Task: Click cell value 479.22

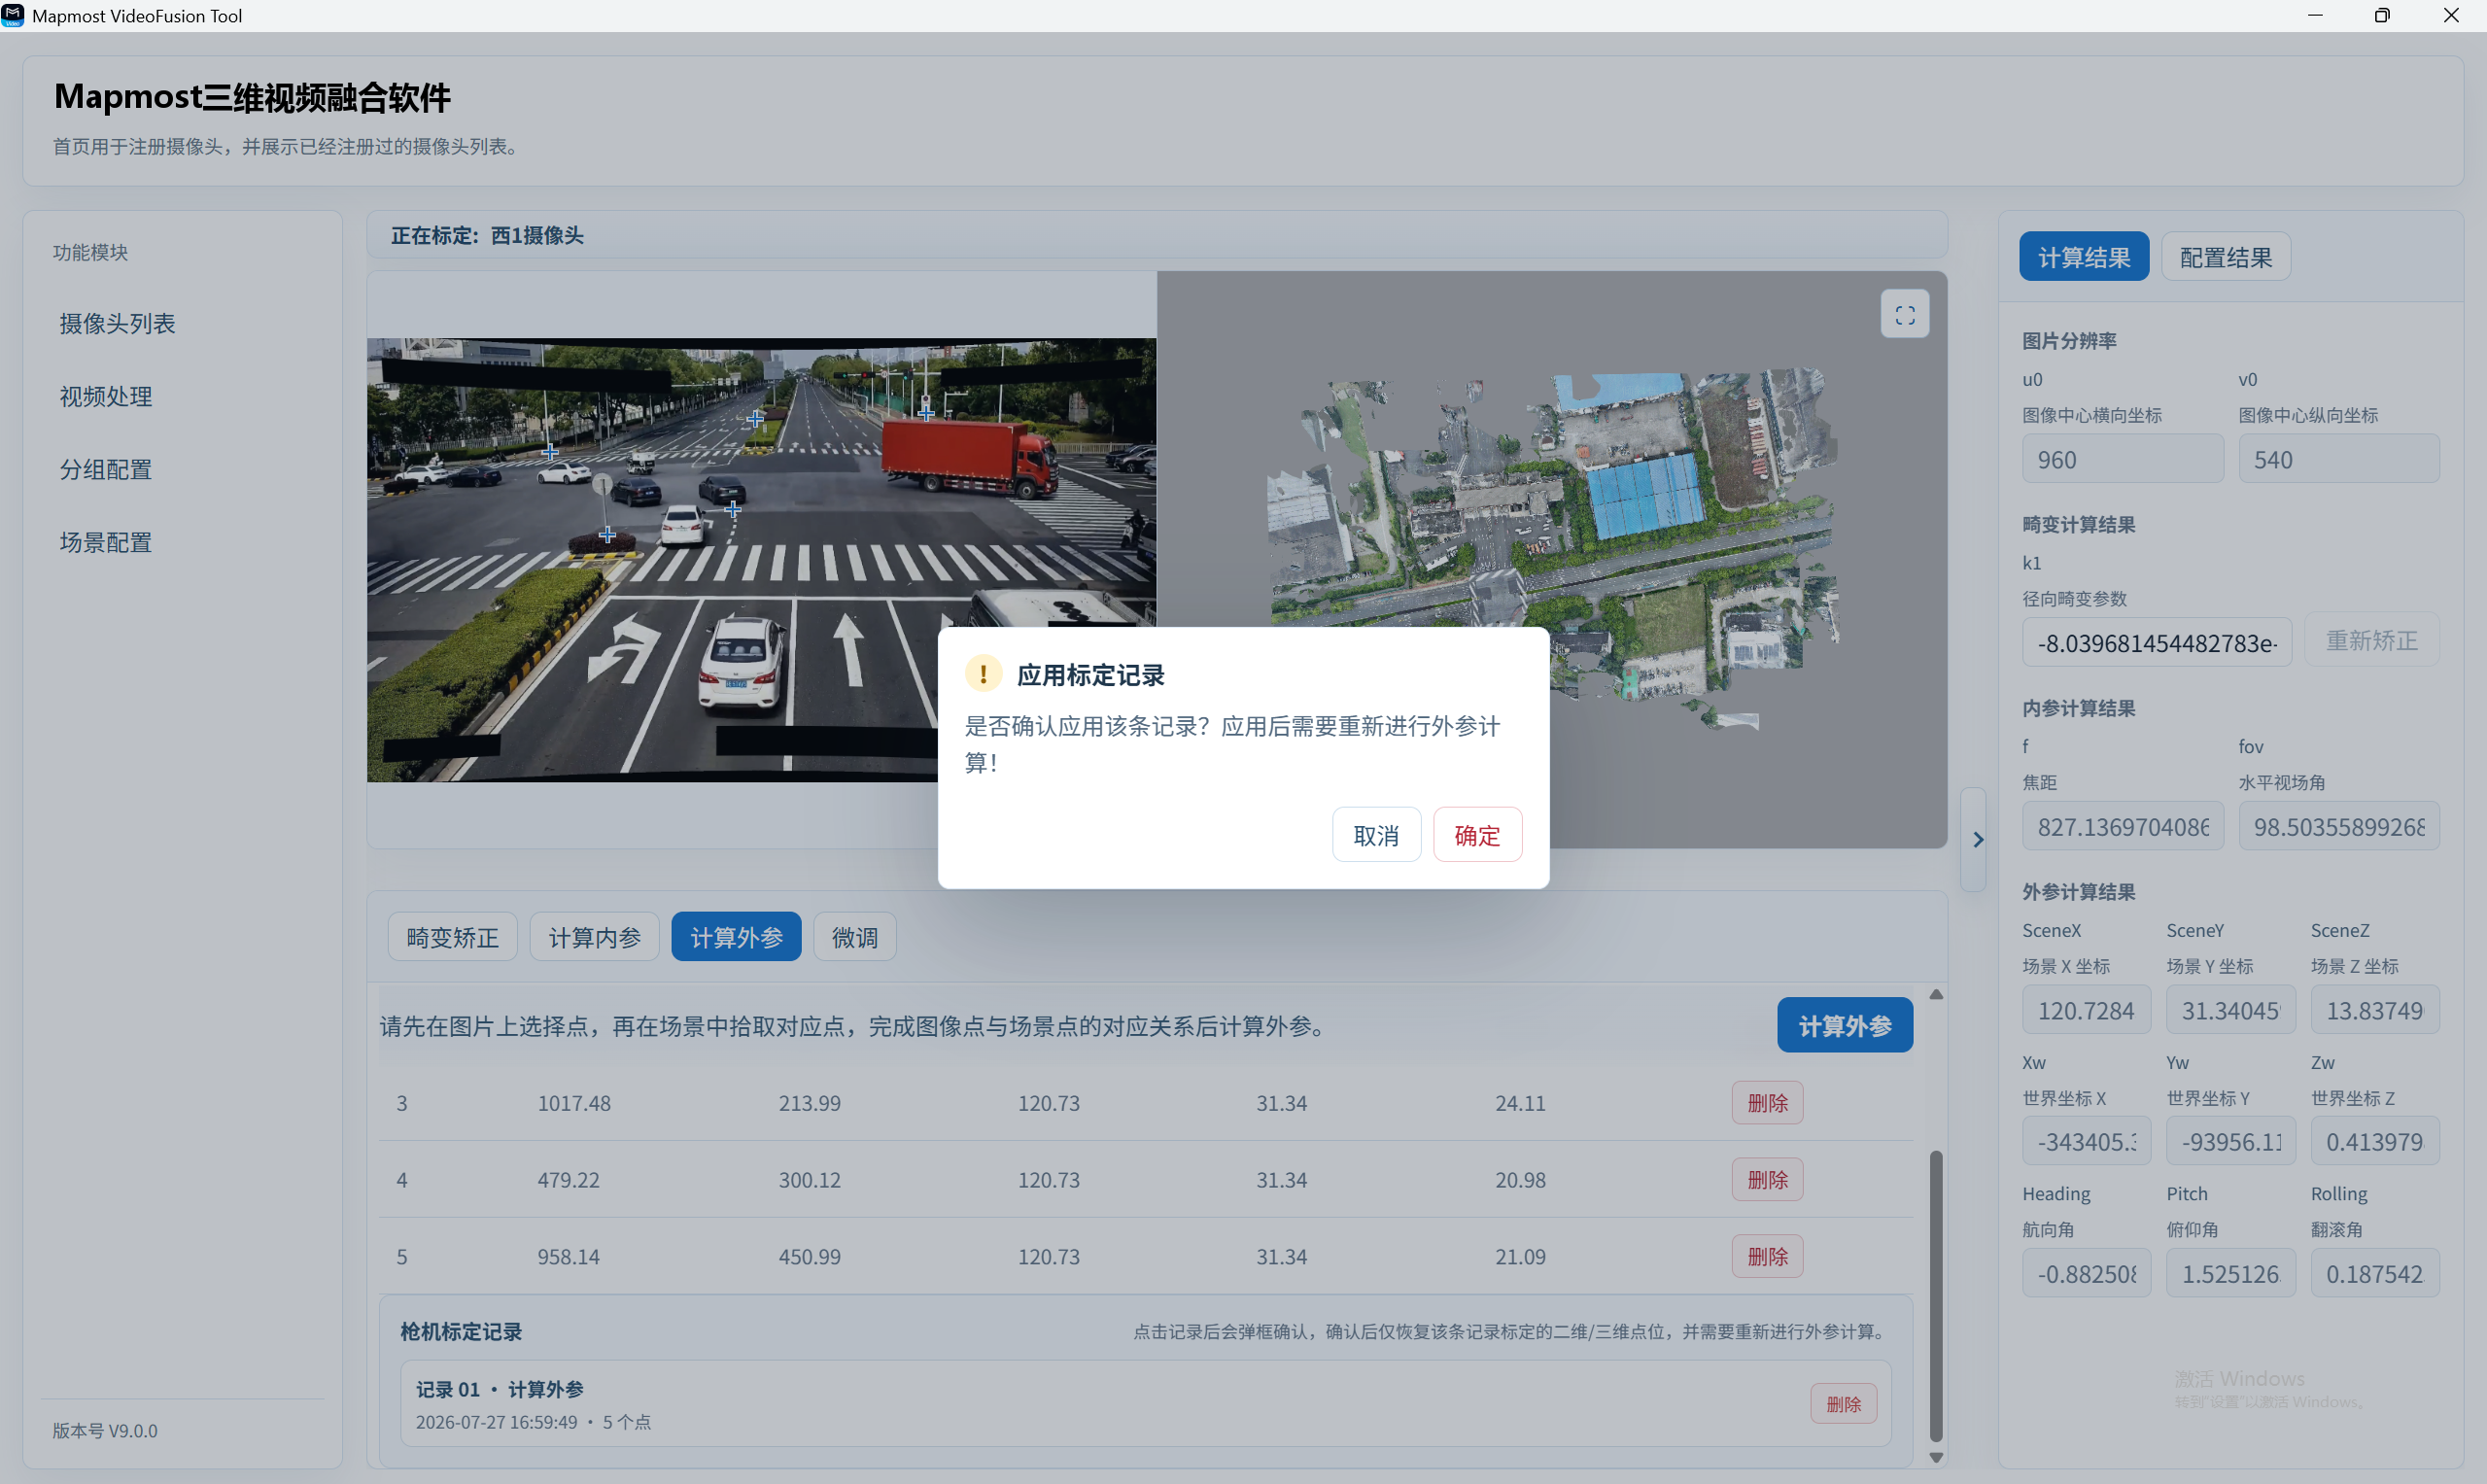Action: click(568, 1180)
